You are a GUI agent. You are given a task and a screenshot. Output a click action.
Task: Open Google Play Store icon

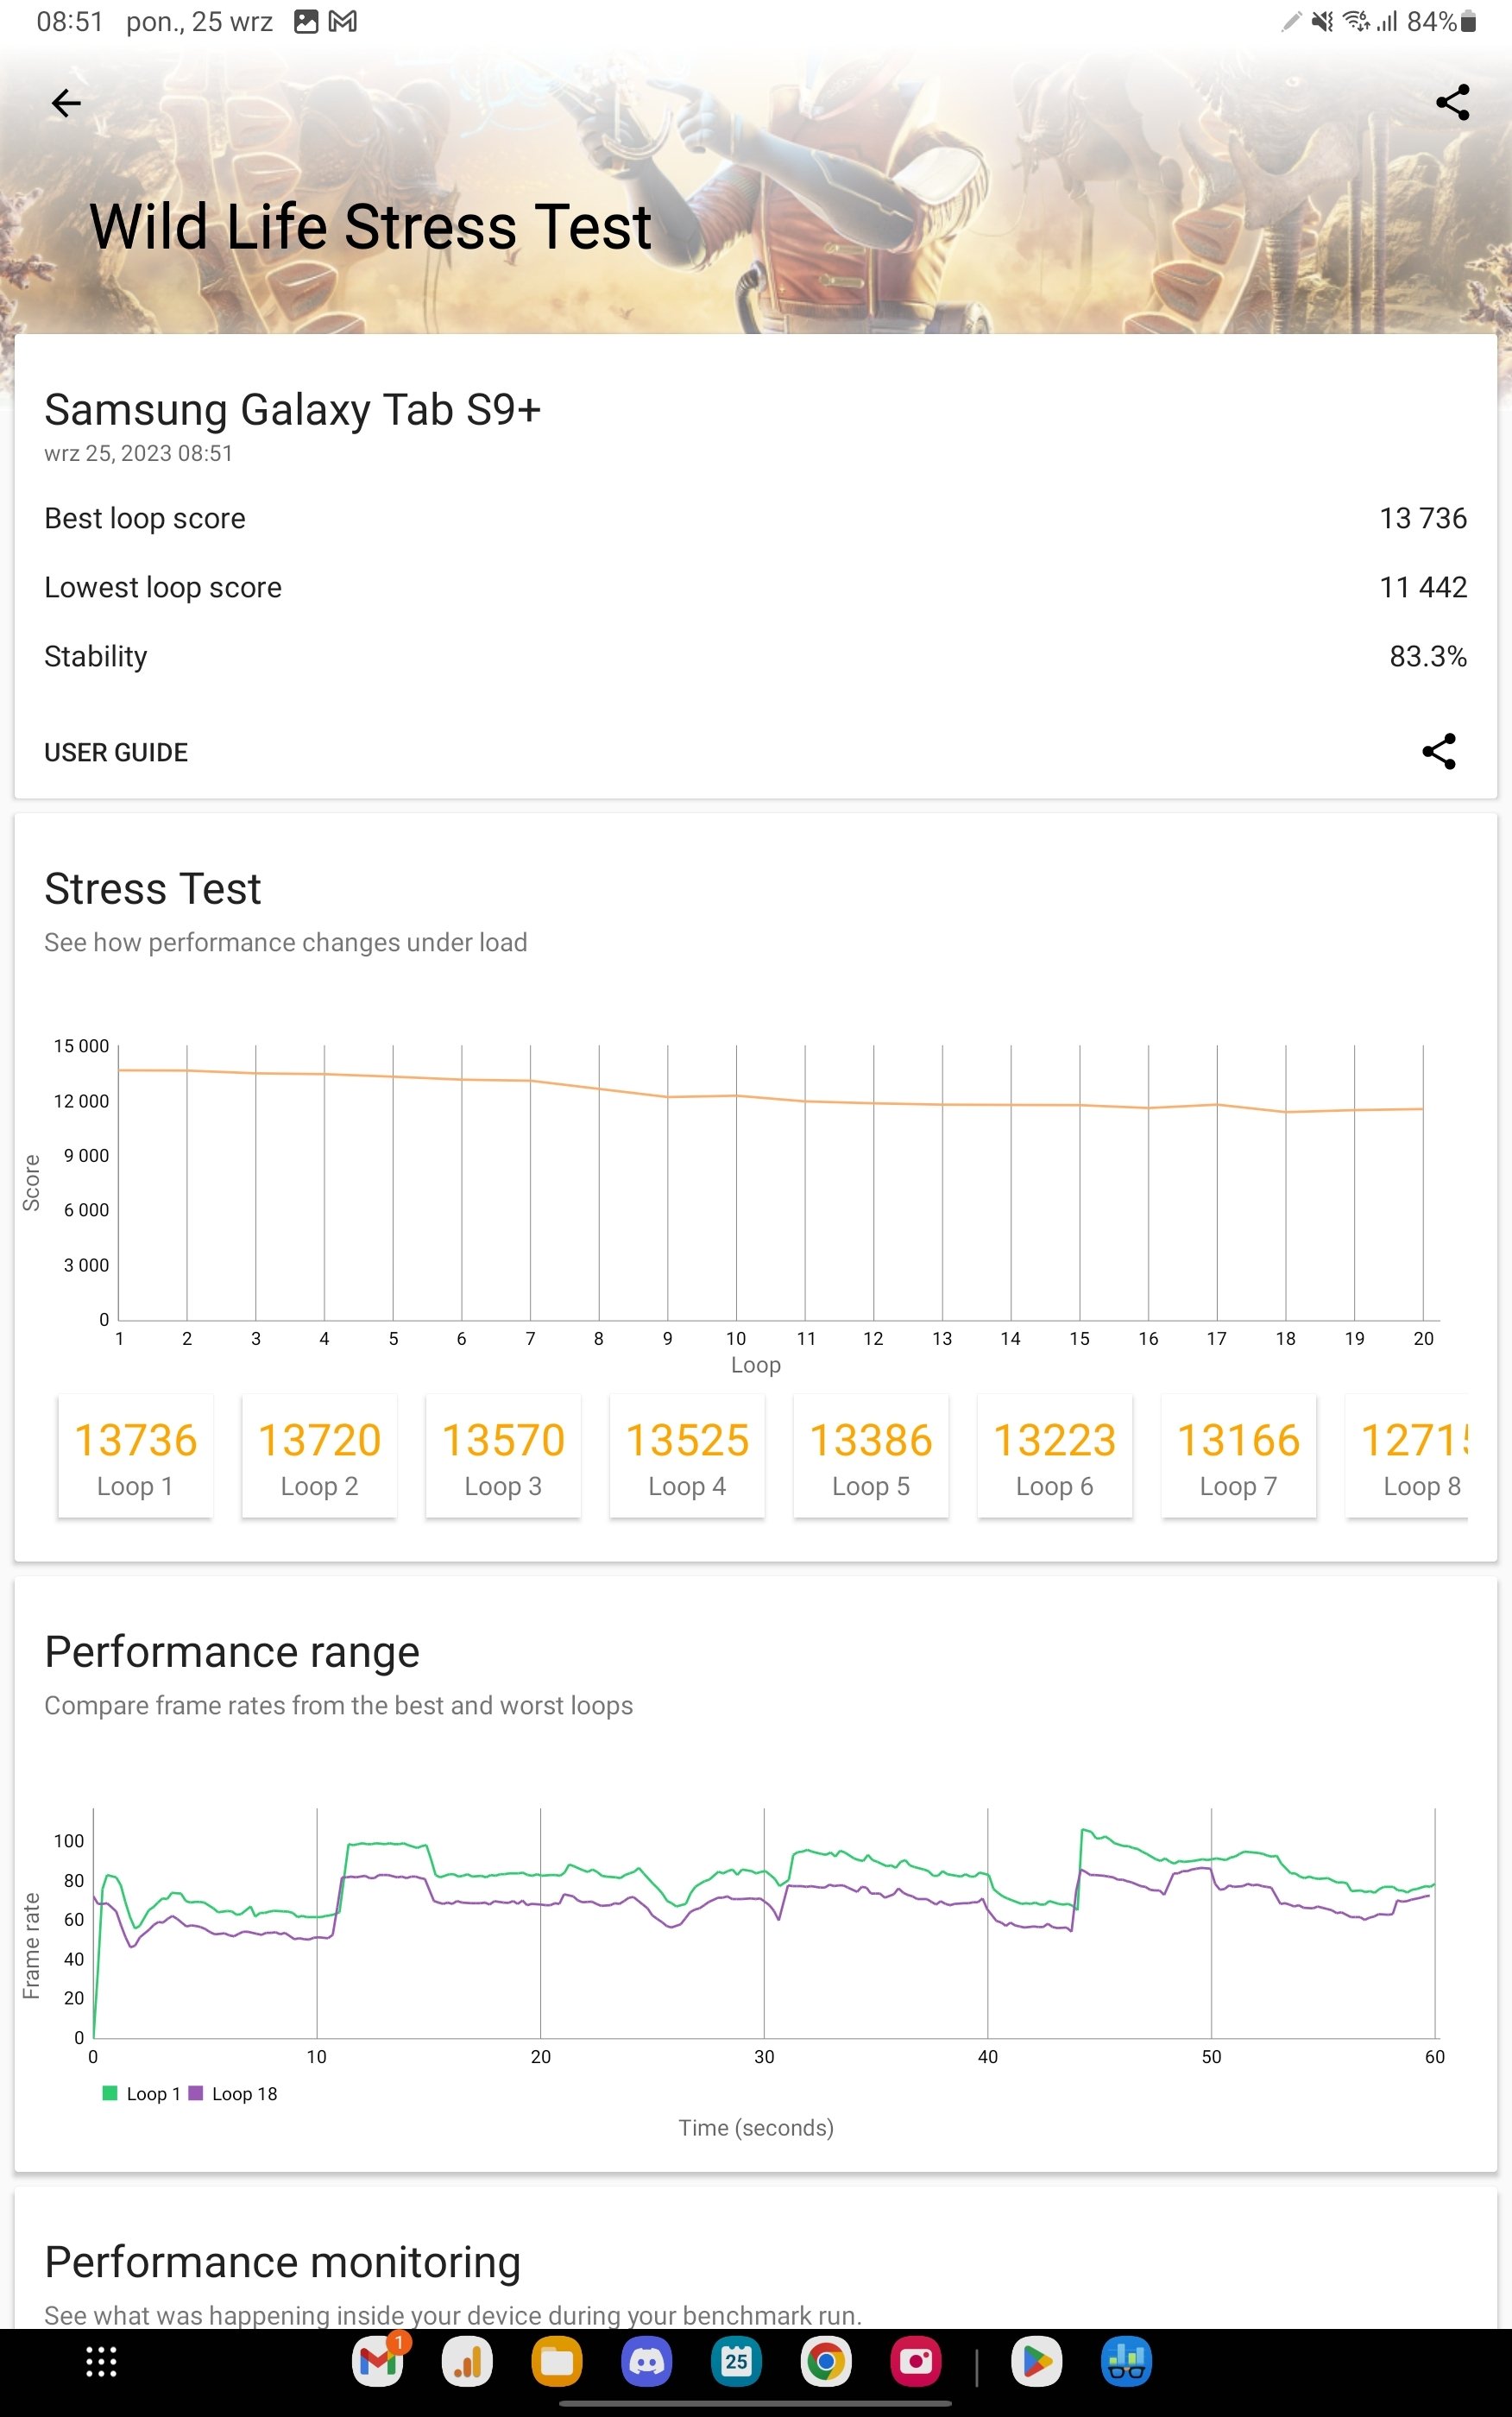(1037, 2362)
